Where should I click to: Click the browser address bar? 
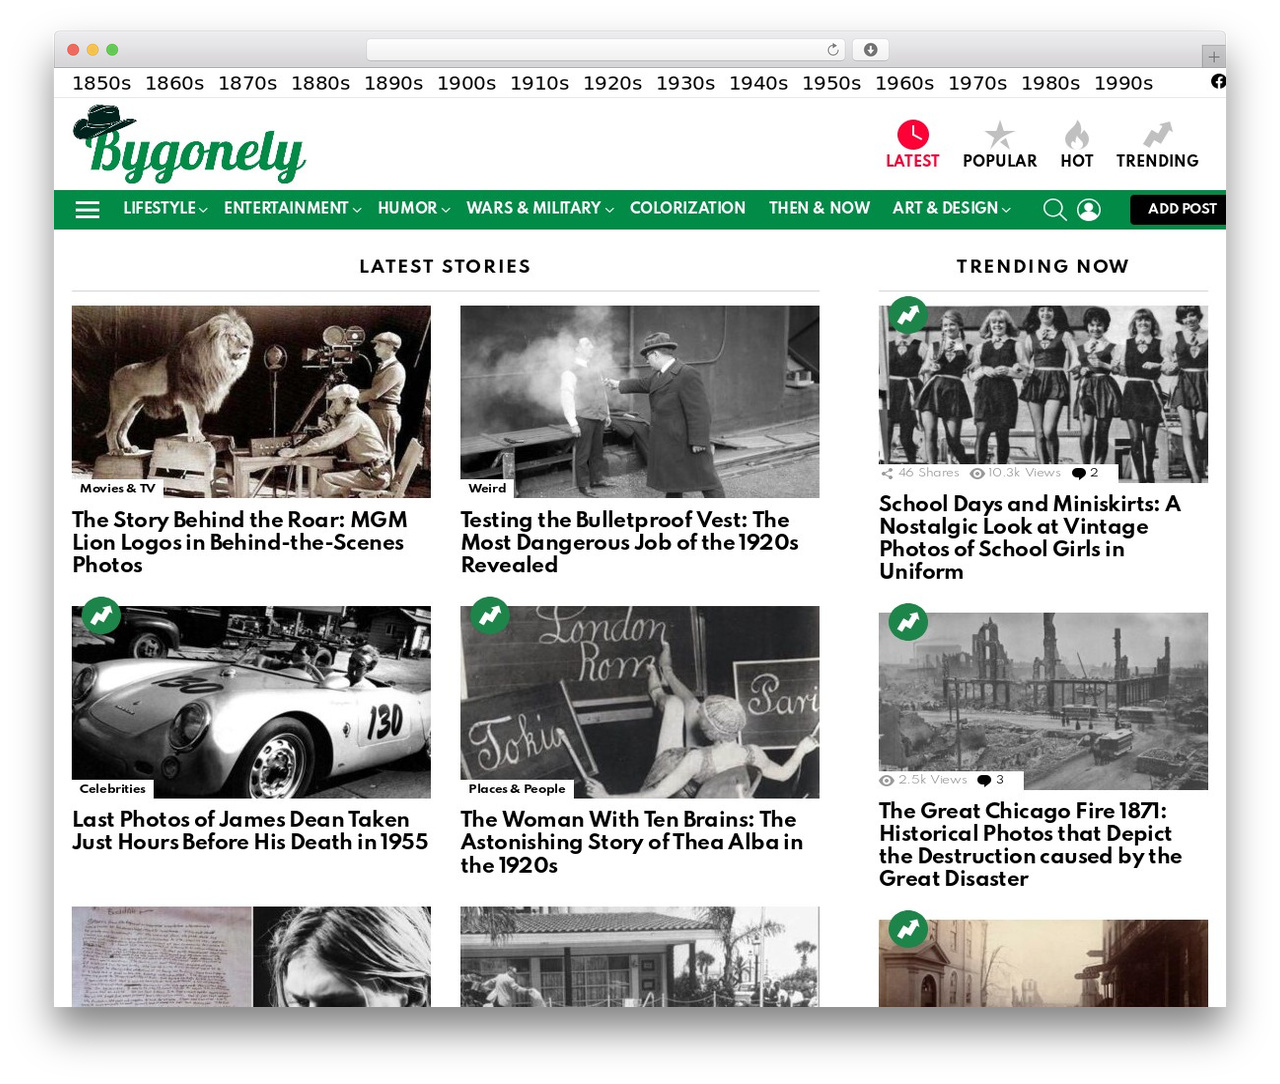coord(606,49)
